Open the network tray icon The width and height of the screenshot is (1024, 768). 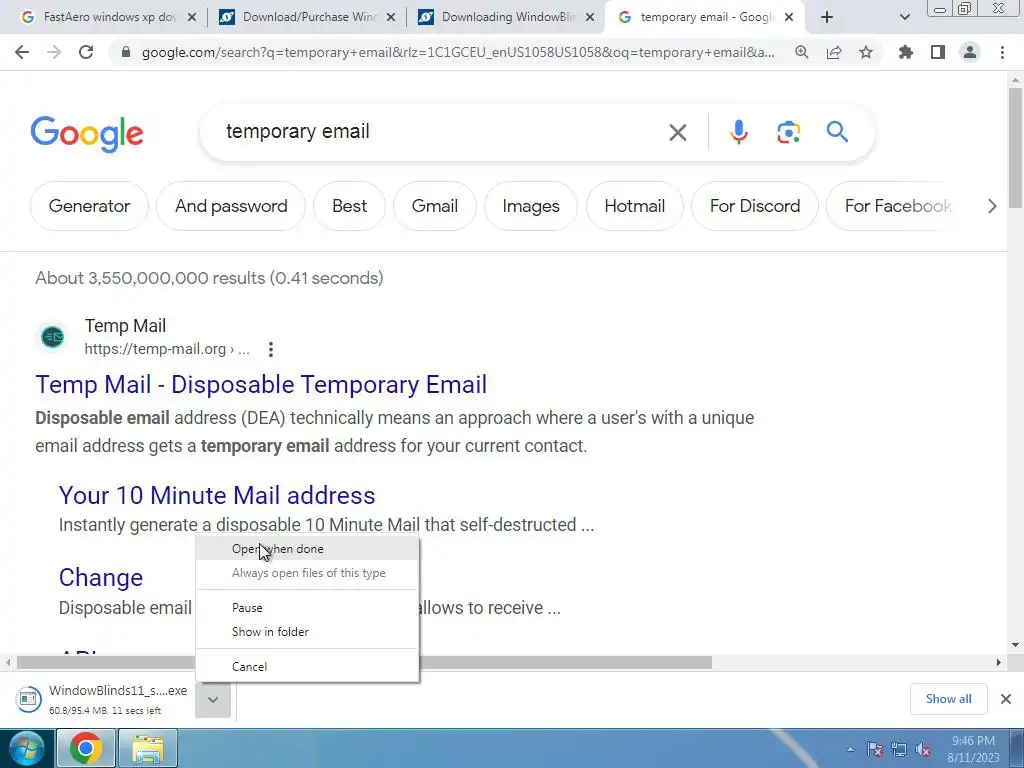899,750
